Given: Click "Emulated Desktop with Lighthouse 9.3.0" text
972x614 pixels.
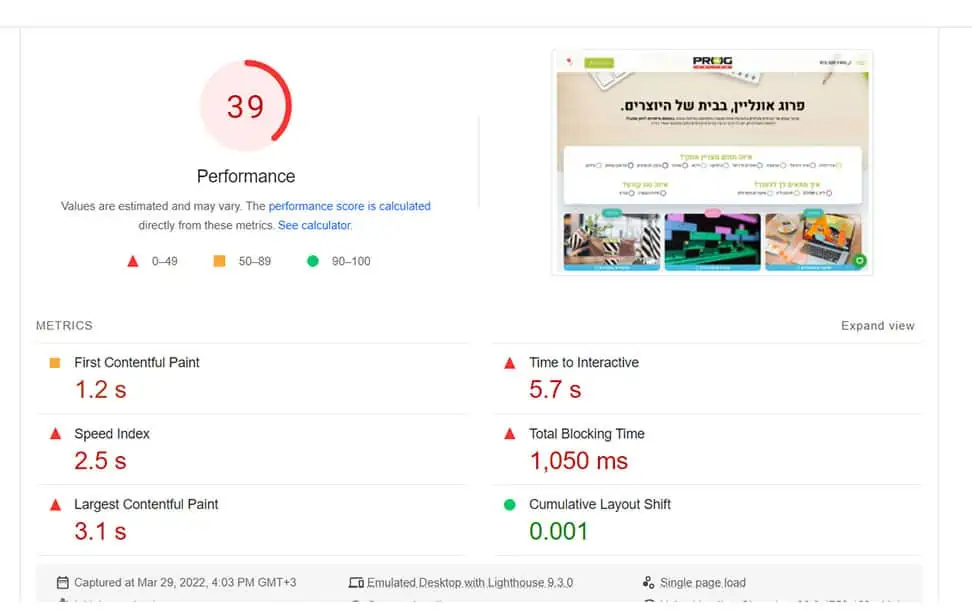Looking at the screenshot, I should pos(470,582).
